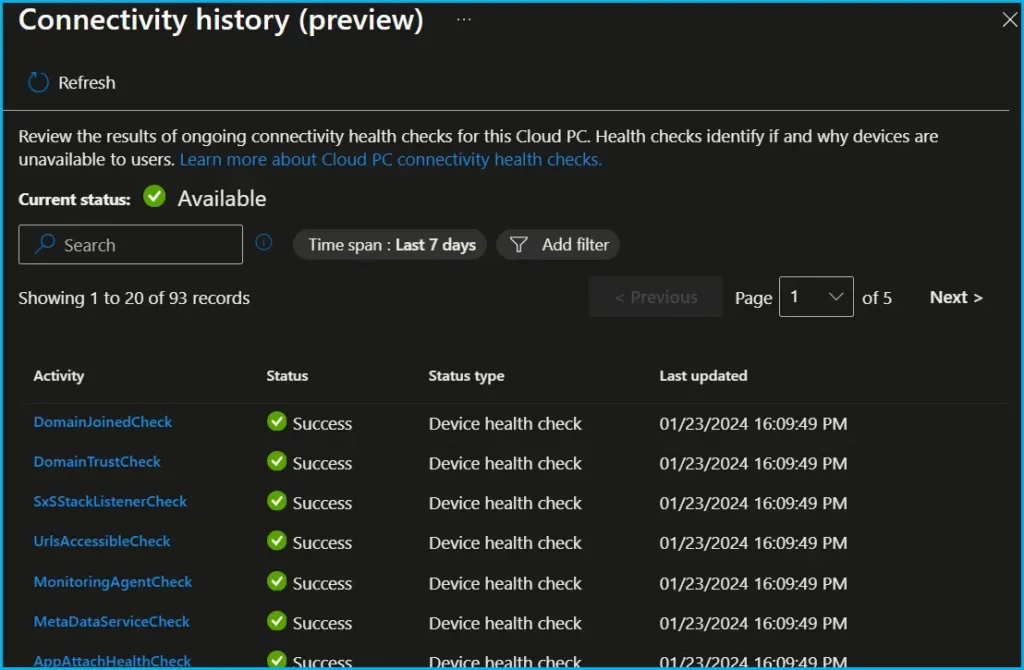This screenshot has width=1024, height=670.
Task: Click the Refresh circular arrow icon
Action: (x=39, y=82)
